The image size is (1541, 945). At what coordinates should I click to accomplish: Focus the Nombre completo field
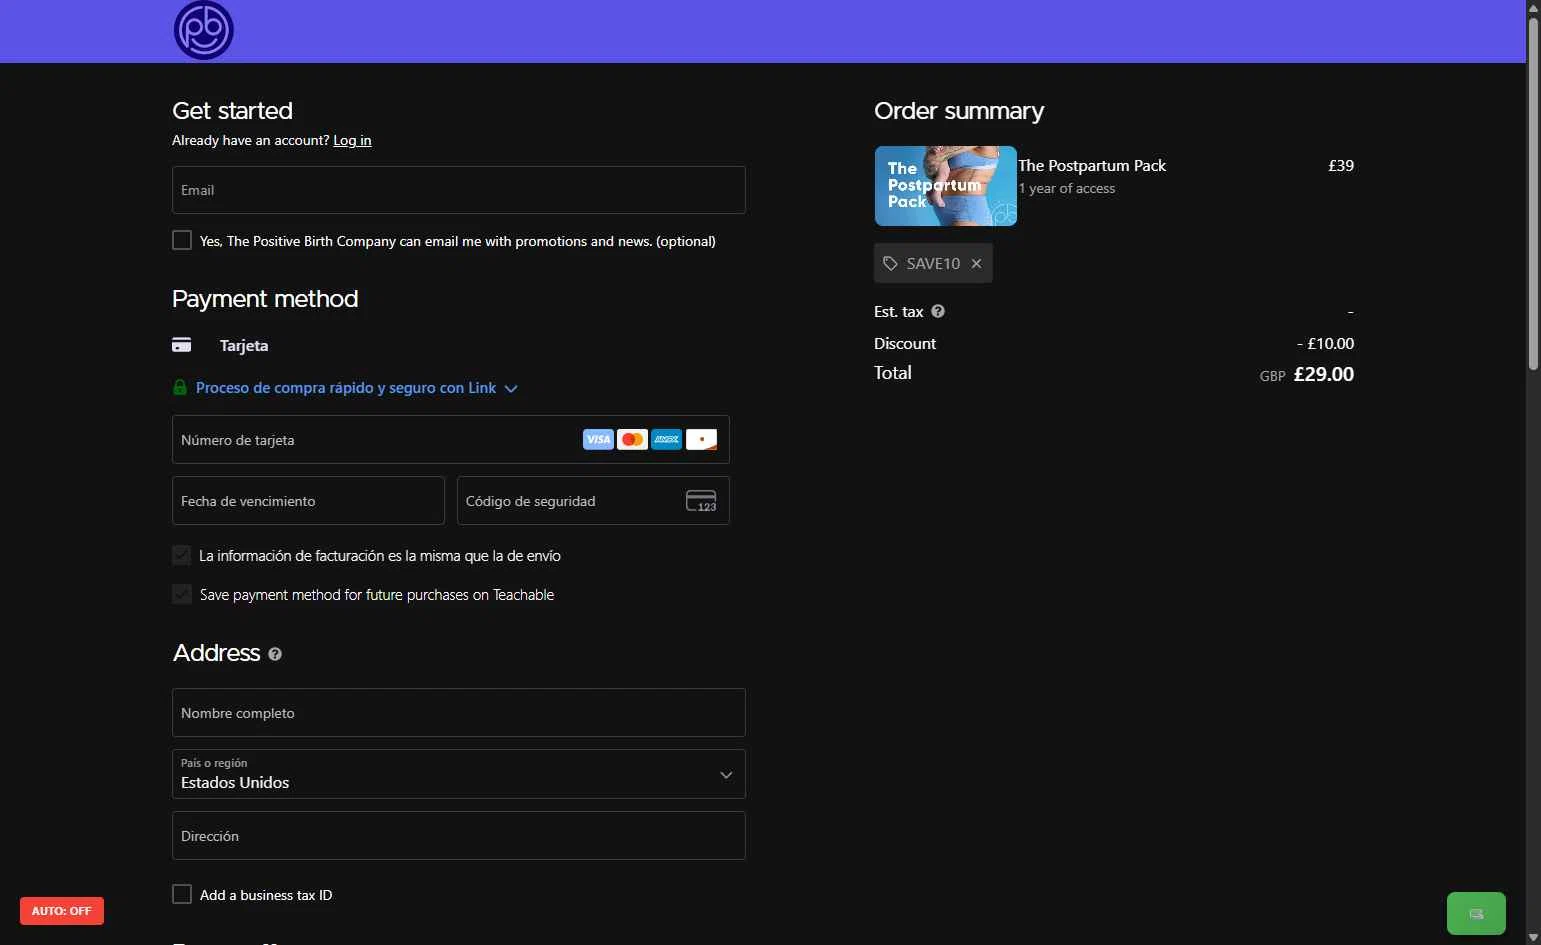pos(459,713)
